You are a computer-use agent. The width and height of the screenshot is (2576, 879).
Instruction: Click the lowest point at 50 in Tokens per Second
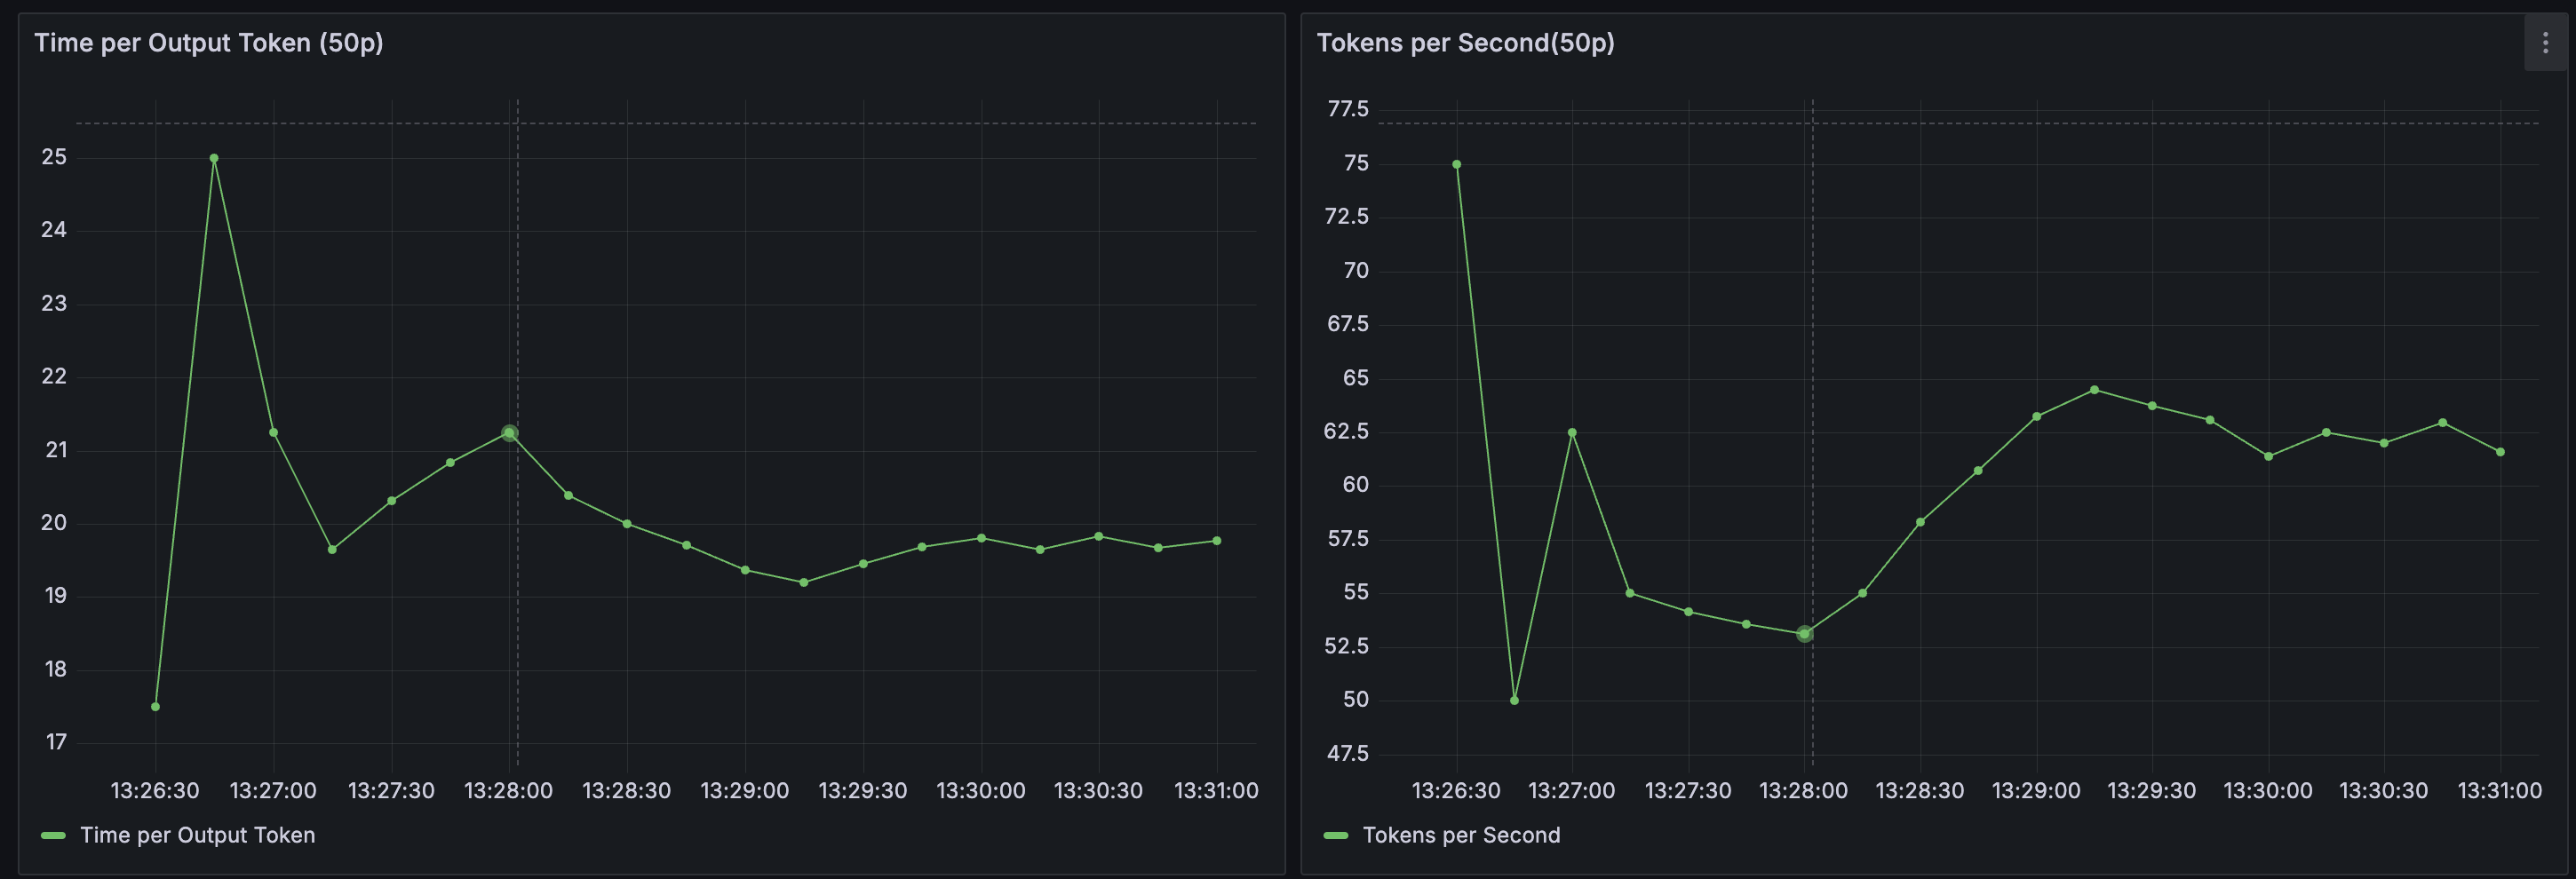click(1514, 700)
